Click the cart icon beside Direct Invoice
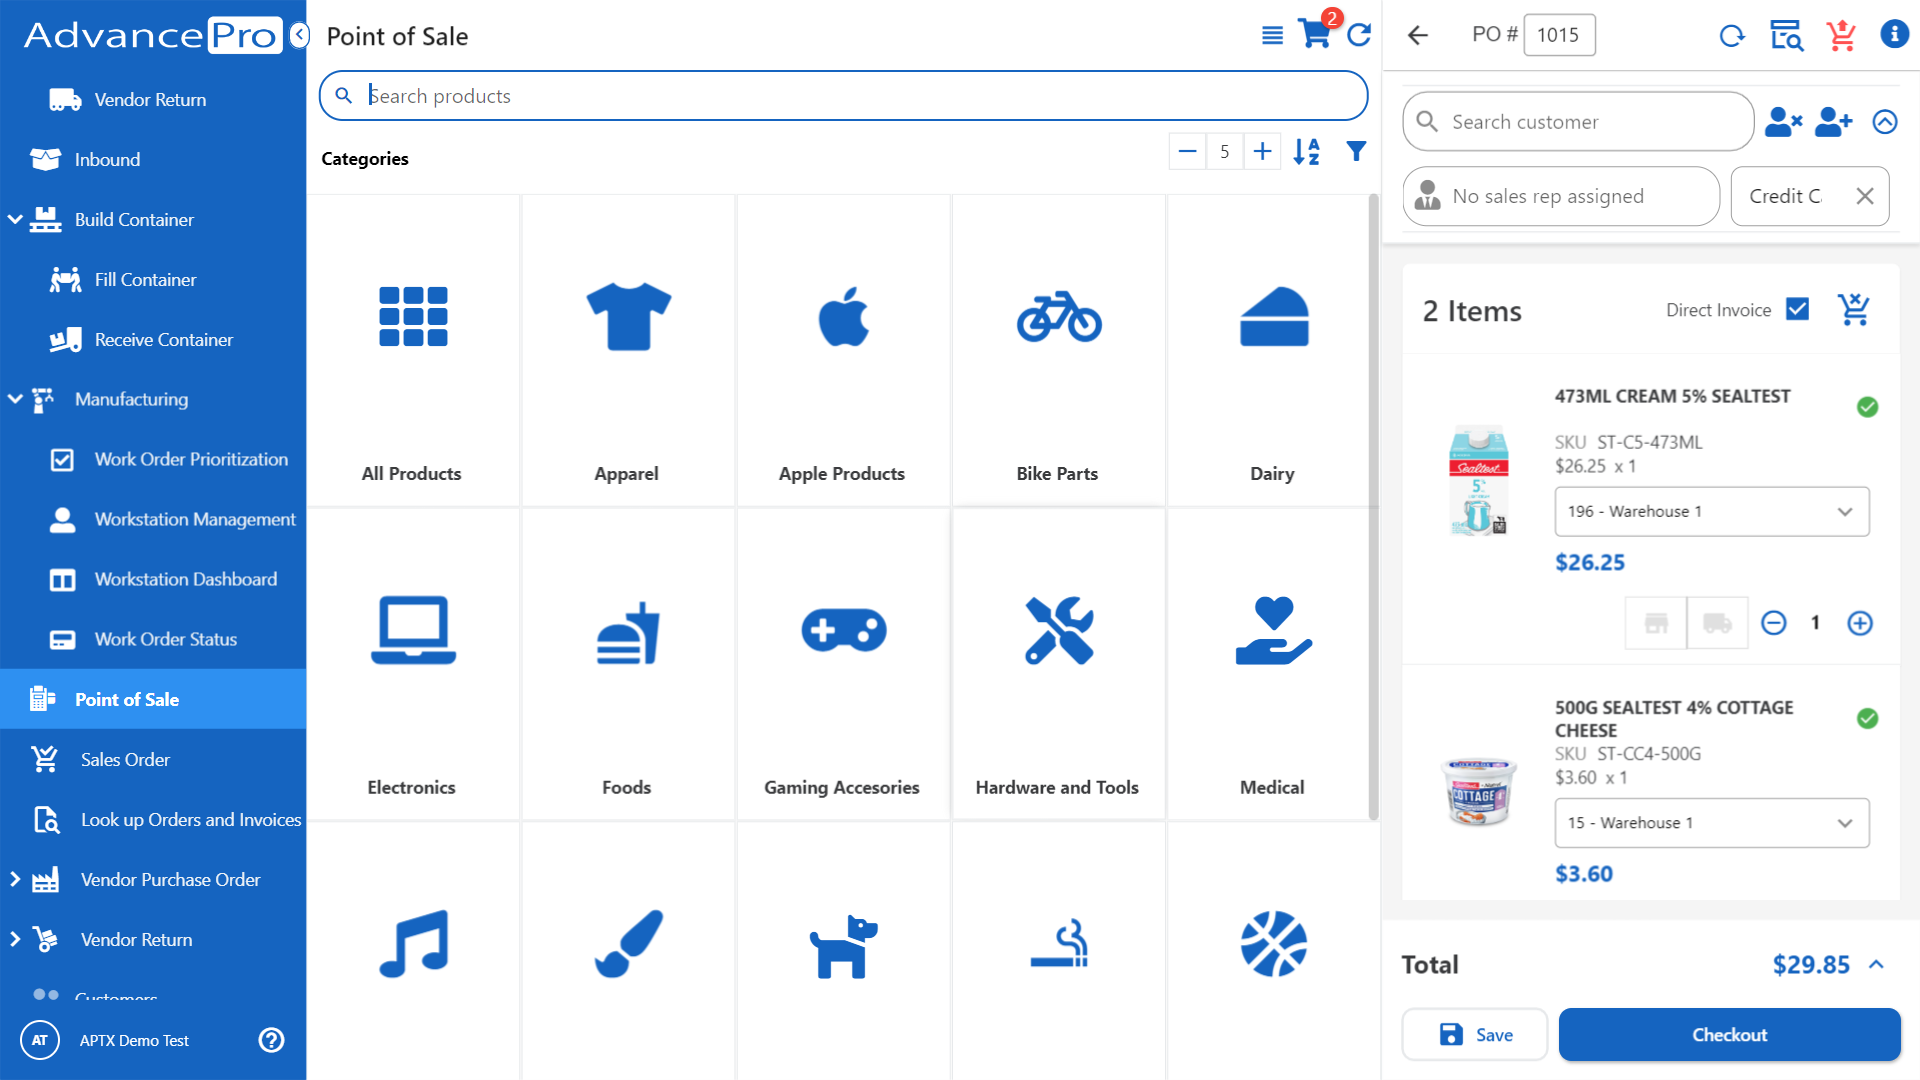 point(1853,310)
